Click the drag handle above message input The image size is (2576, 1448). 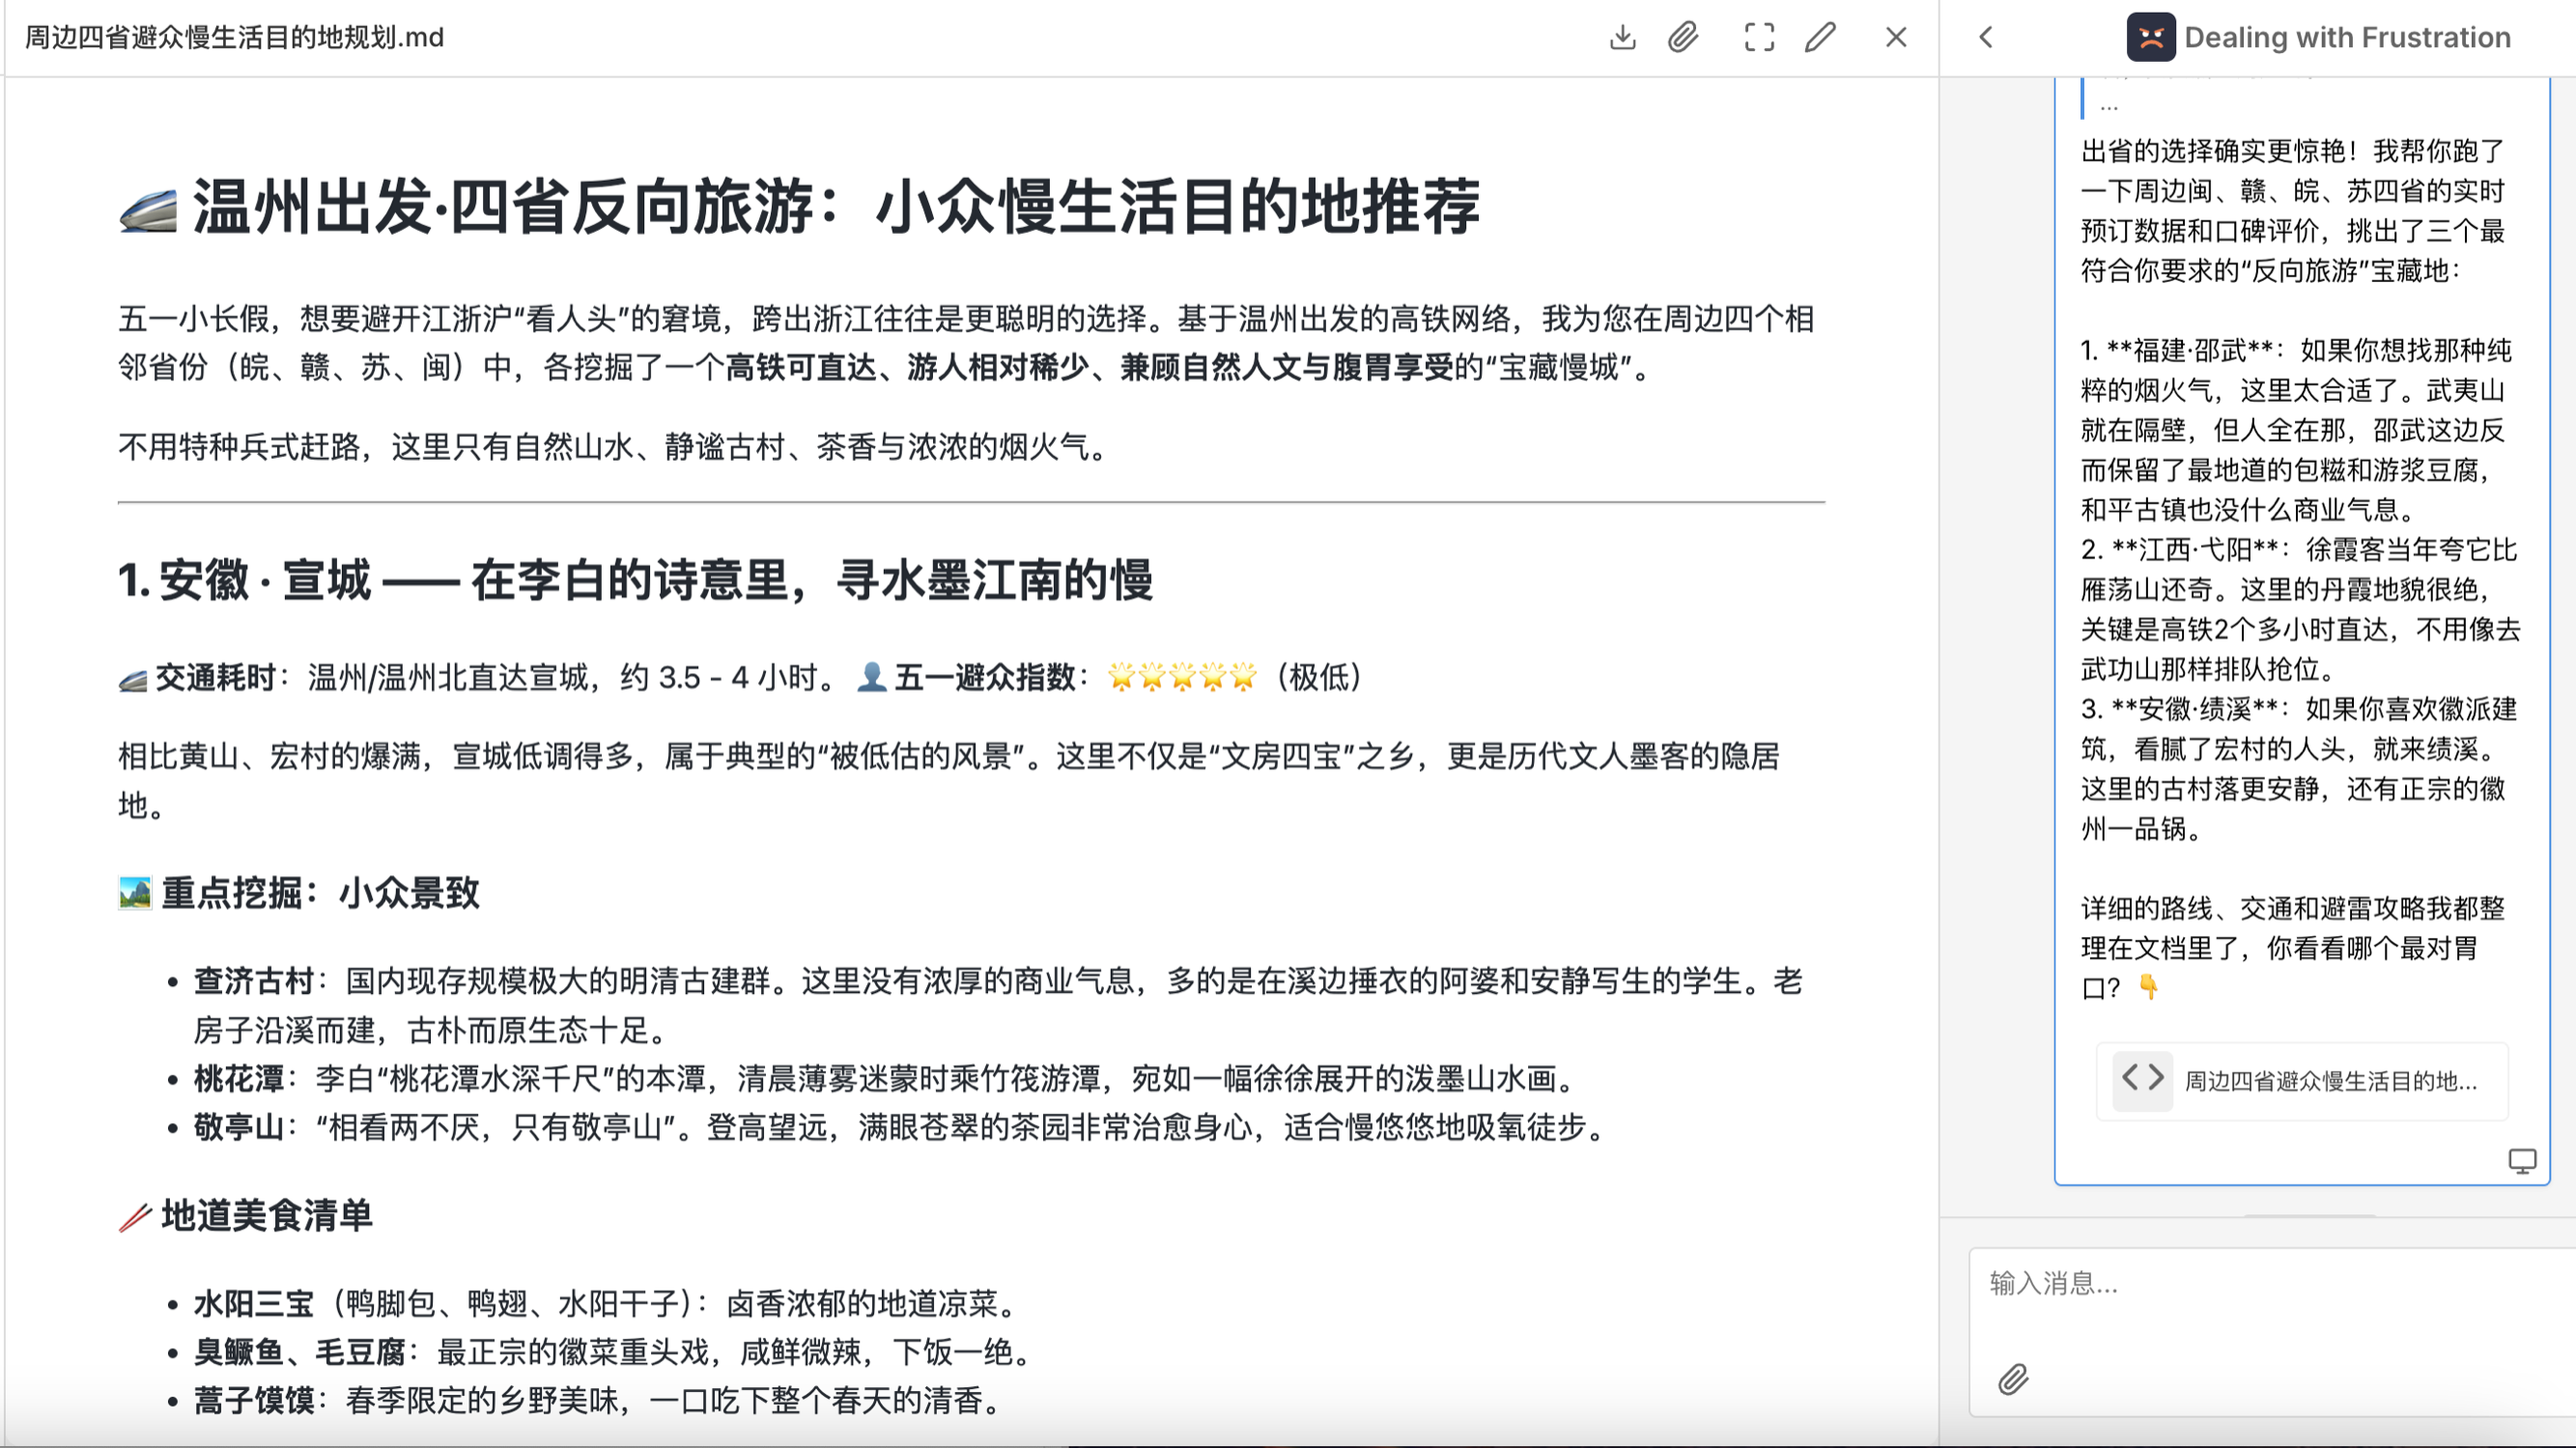tap(2309, 1216)
